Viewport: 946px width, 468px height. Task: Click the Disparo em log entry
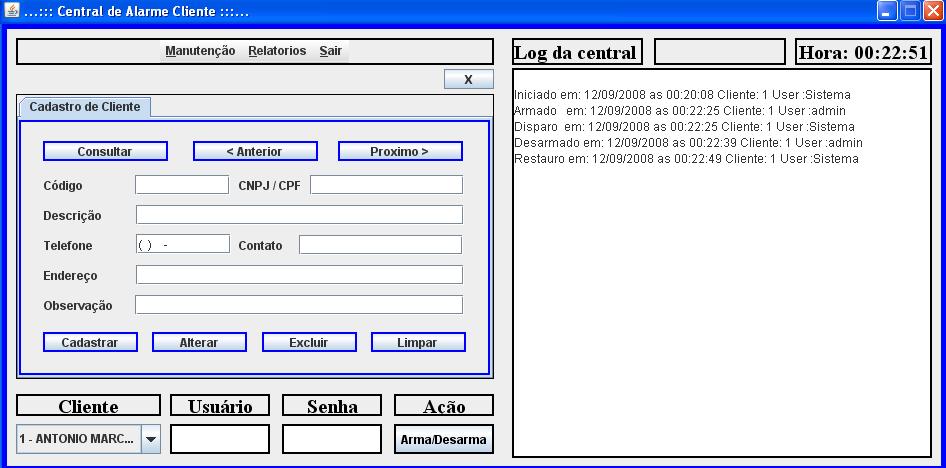pos(685,127)
